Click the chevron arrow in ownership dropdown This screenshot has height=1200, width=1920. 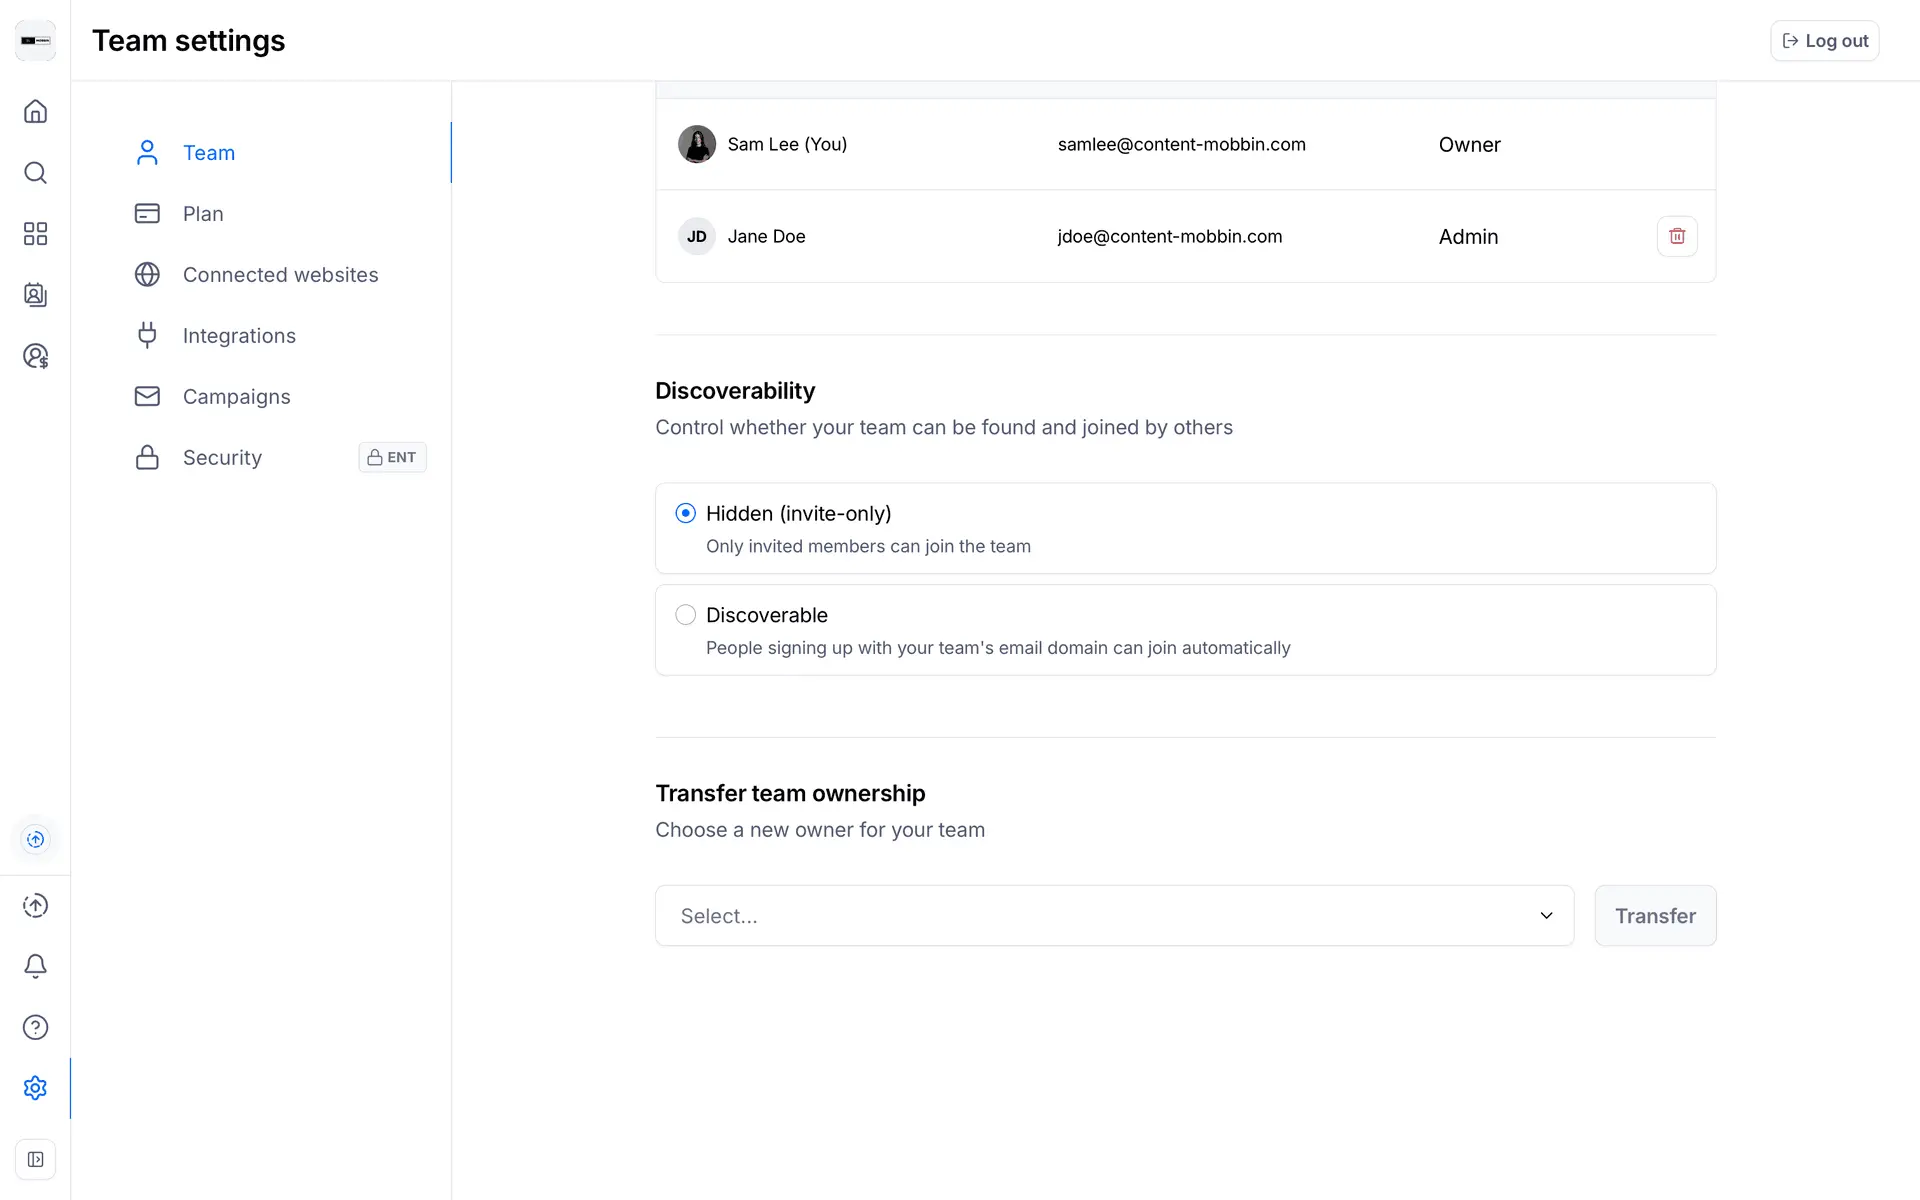coord(1546,916)
